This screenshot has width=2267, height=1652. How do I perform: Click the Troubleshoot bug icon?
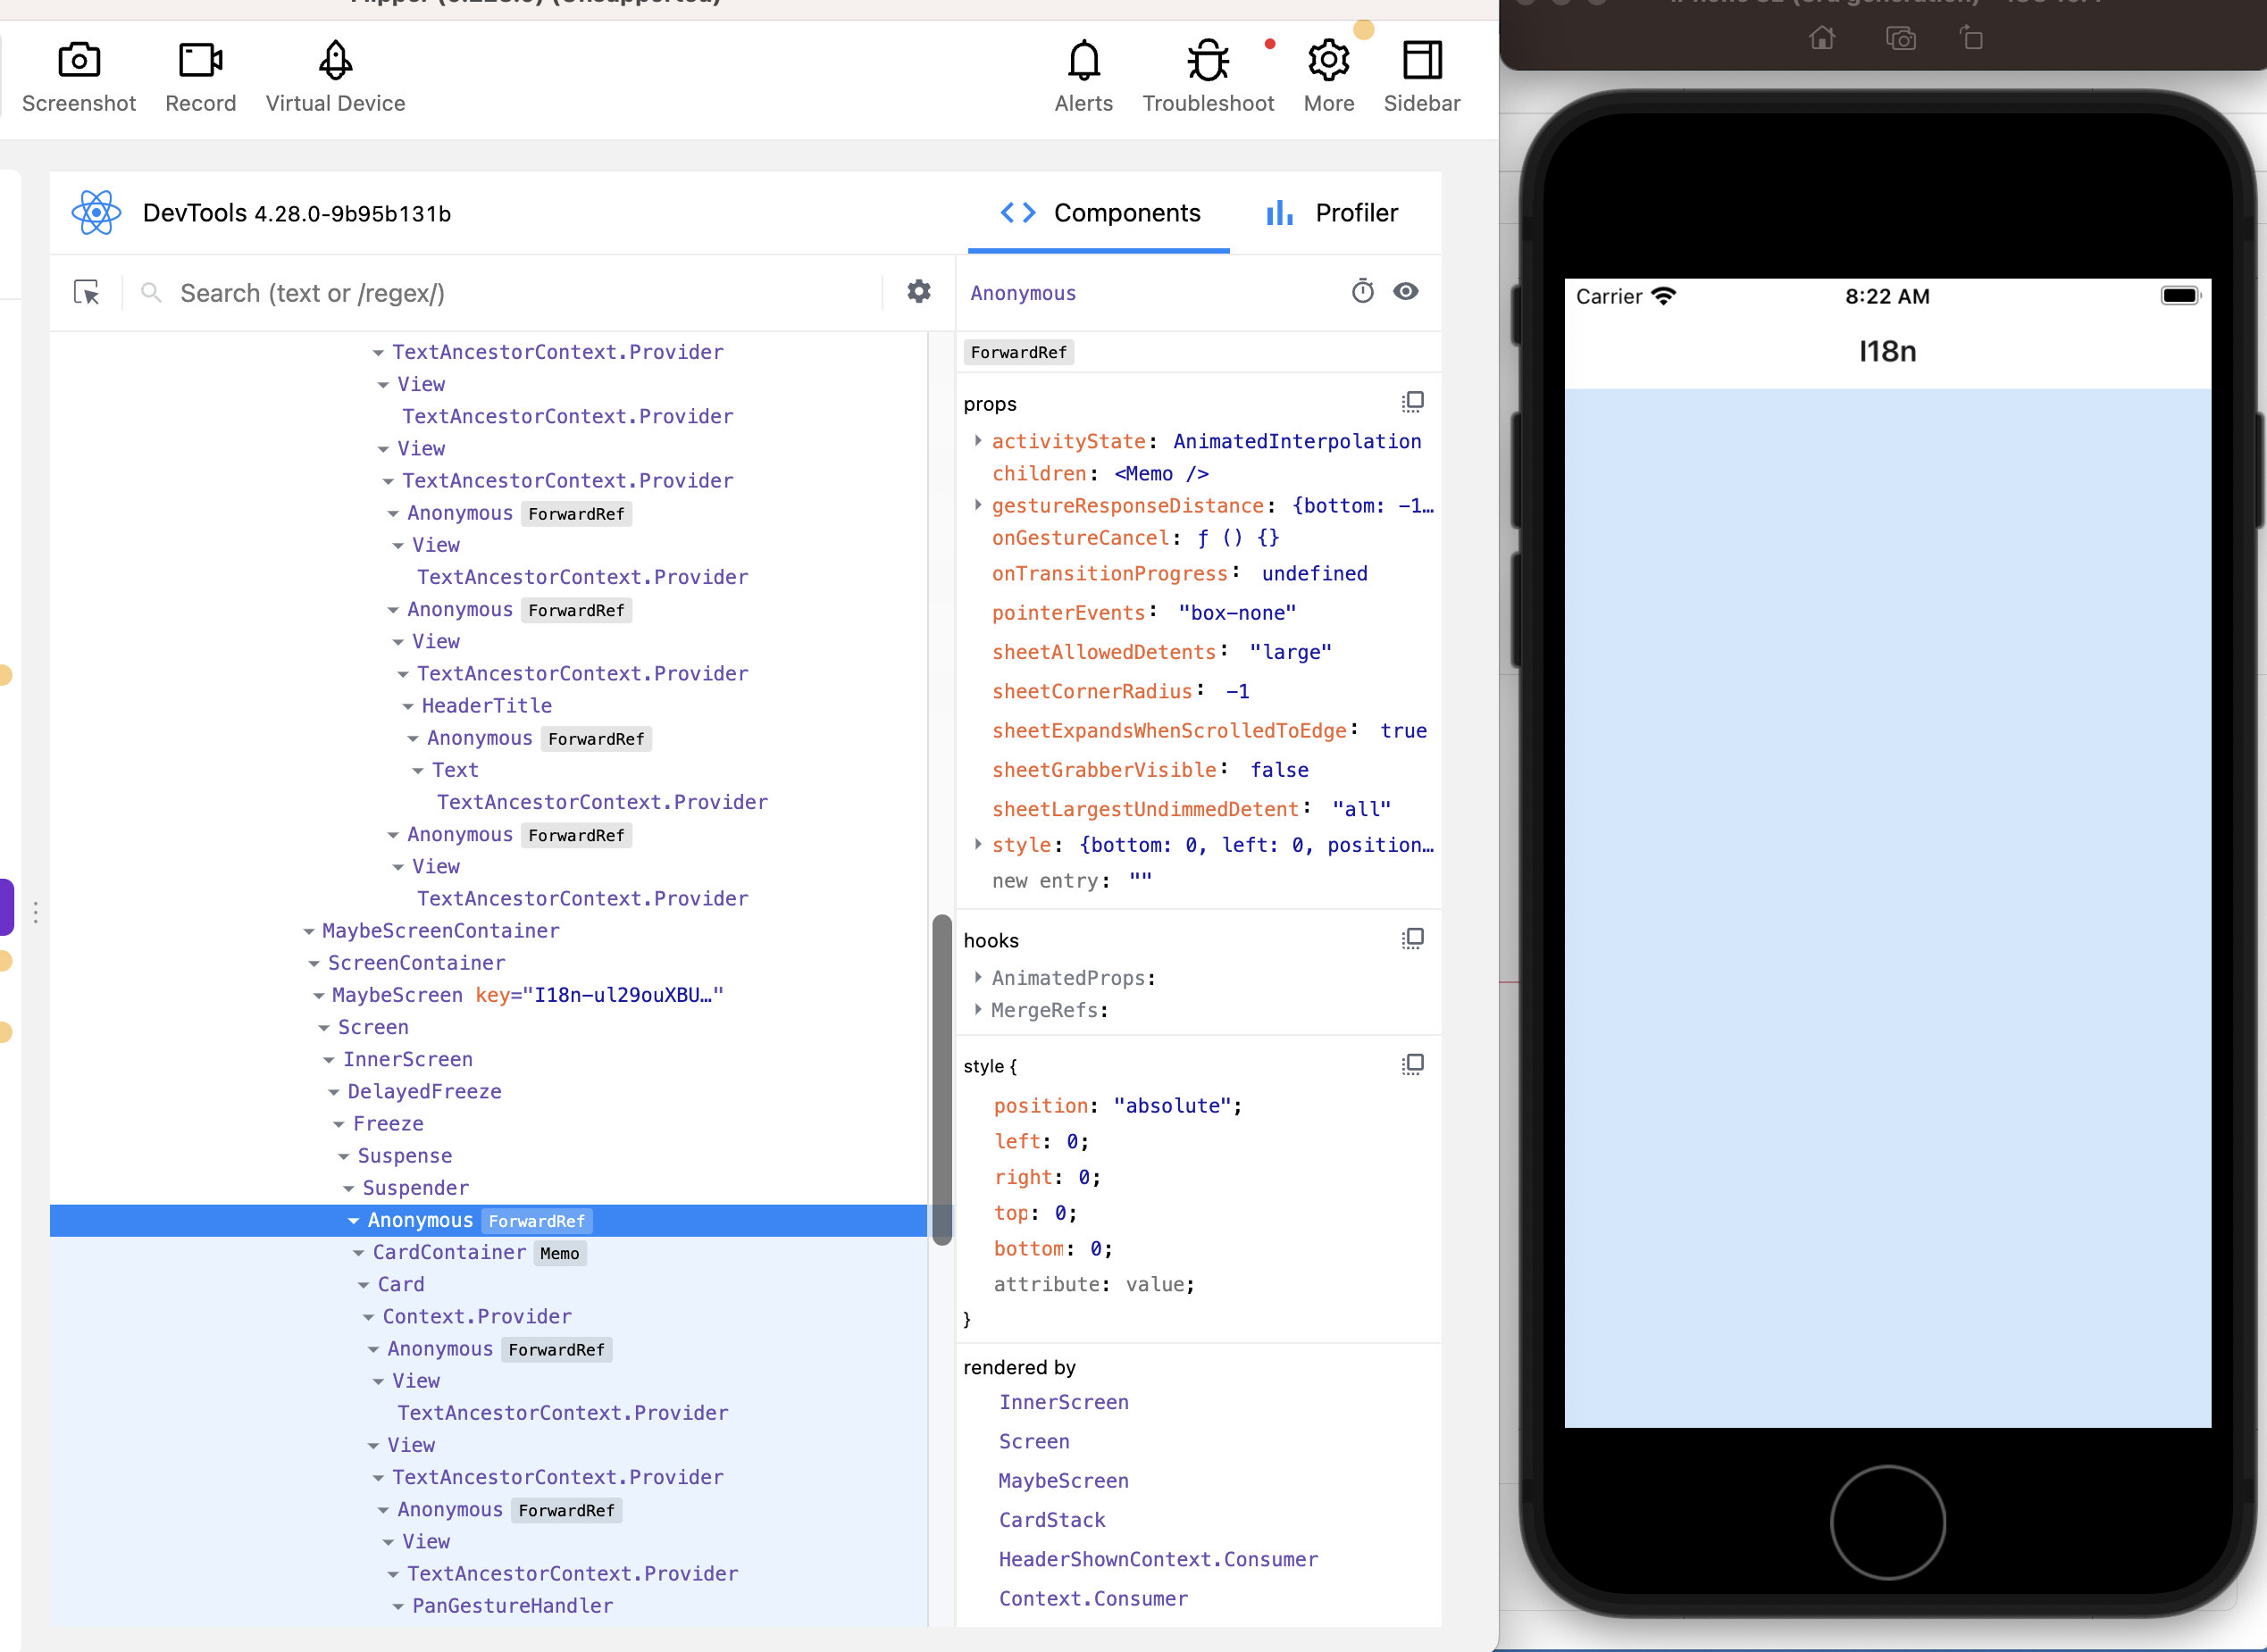[1206, 60]
